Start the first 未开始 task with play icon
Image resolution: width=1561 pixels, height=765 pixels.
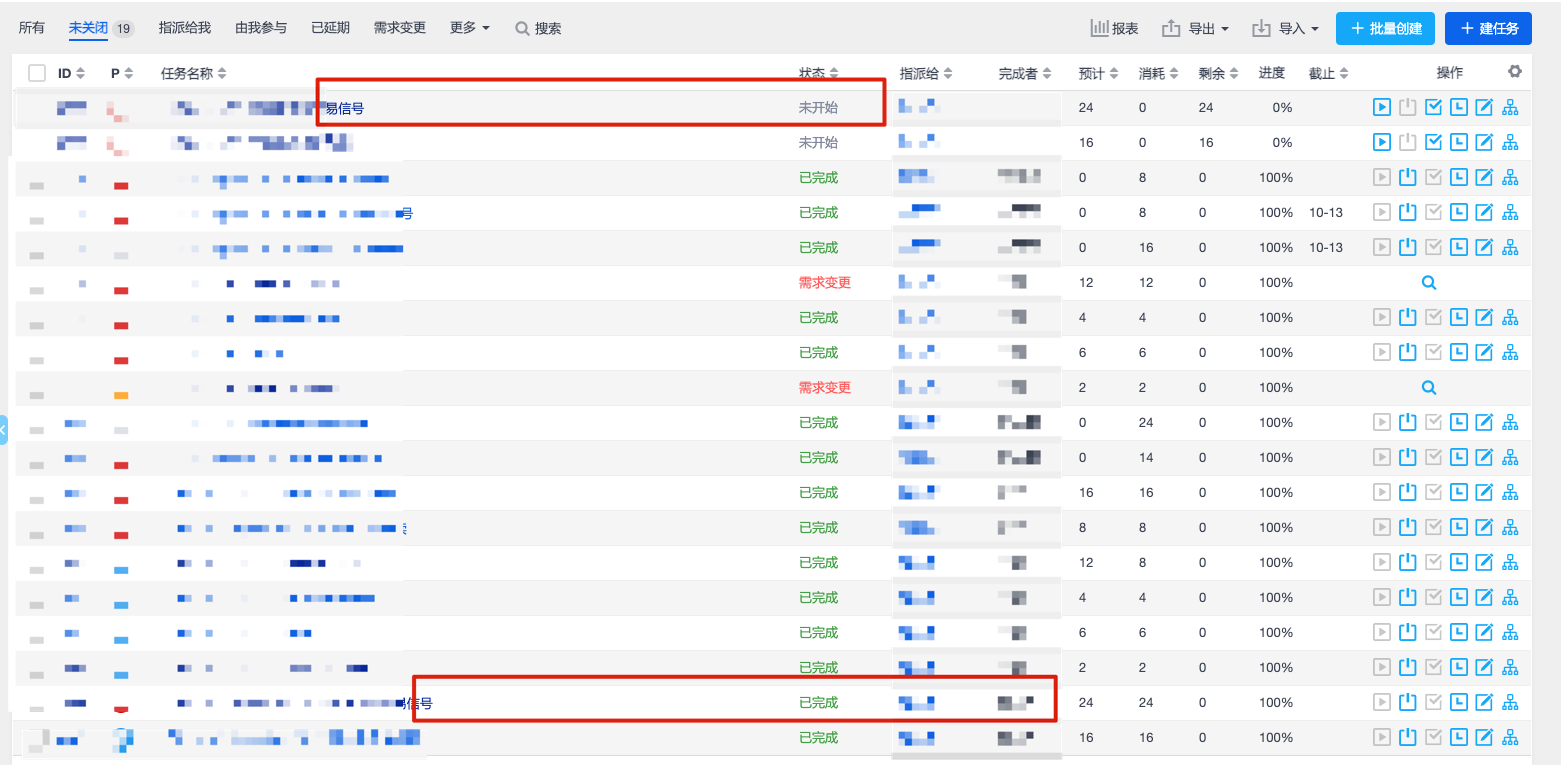point(1382,107)
